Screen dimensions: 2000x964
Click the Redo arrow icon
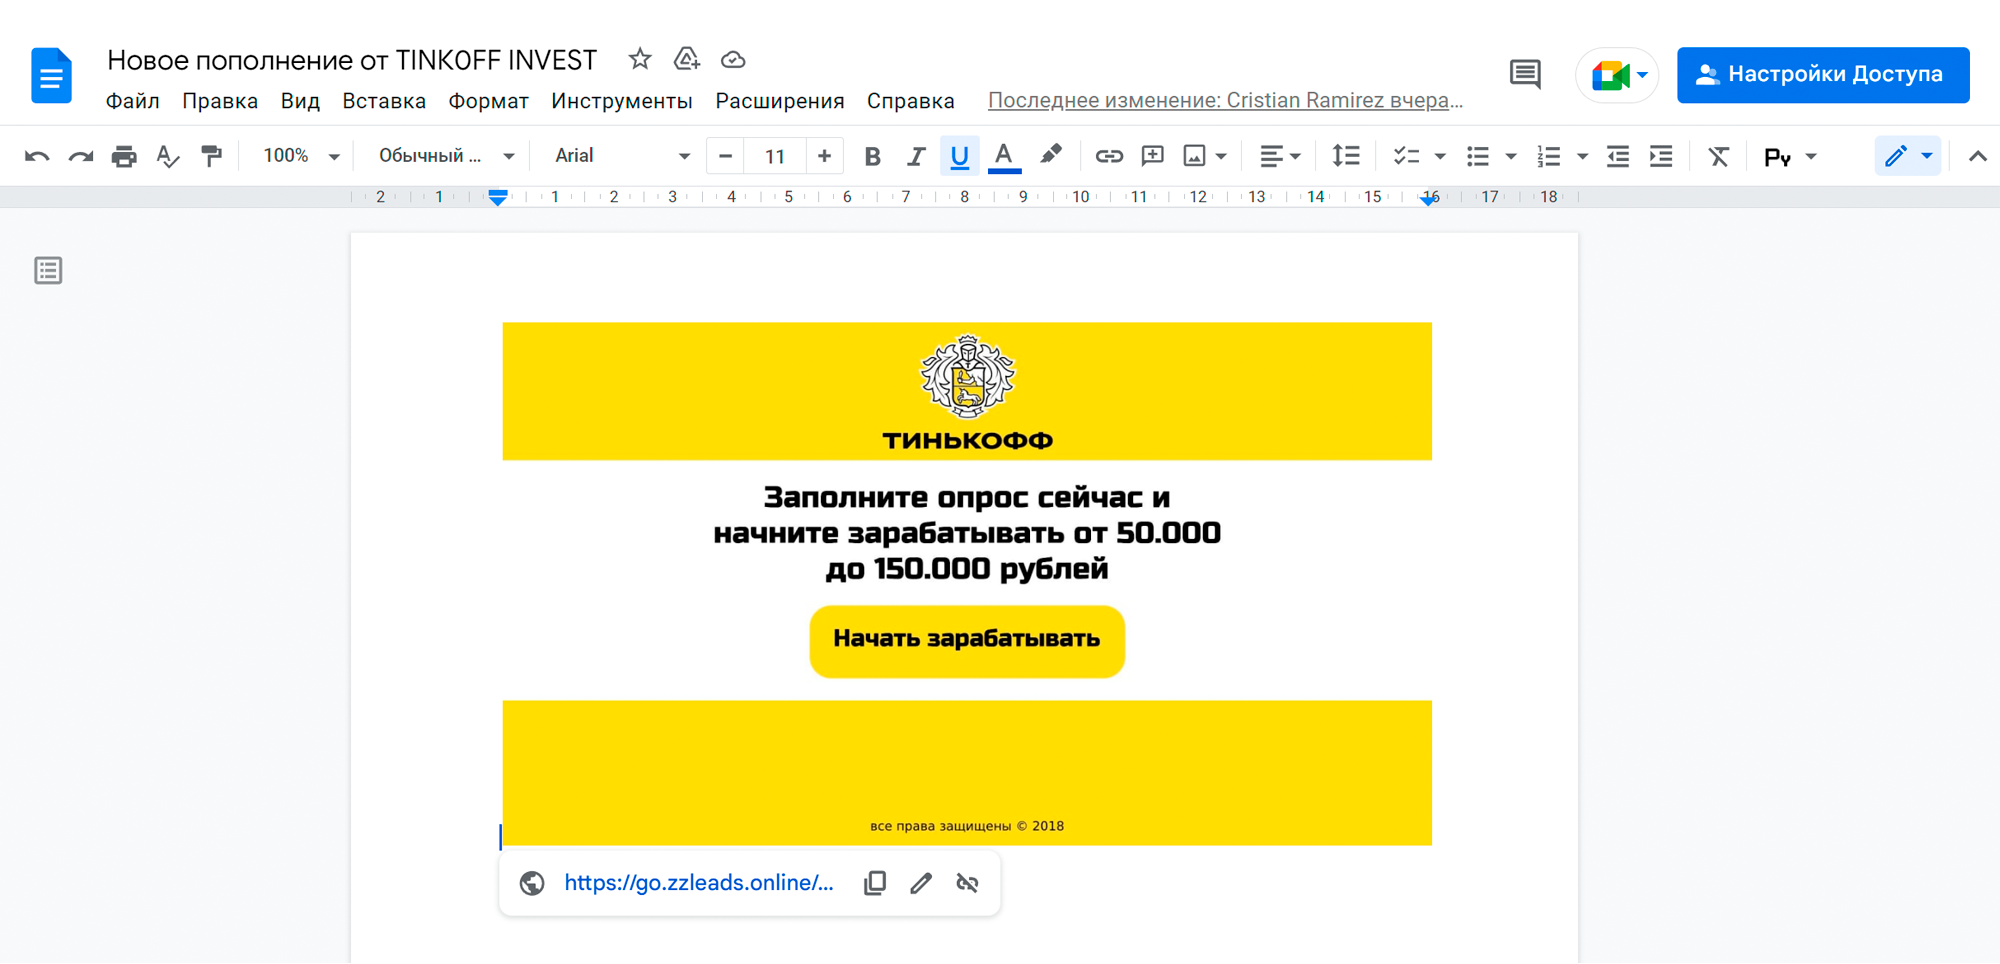[x=81, y=156]
